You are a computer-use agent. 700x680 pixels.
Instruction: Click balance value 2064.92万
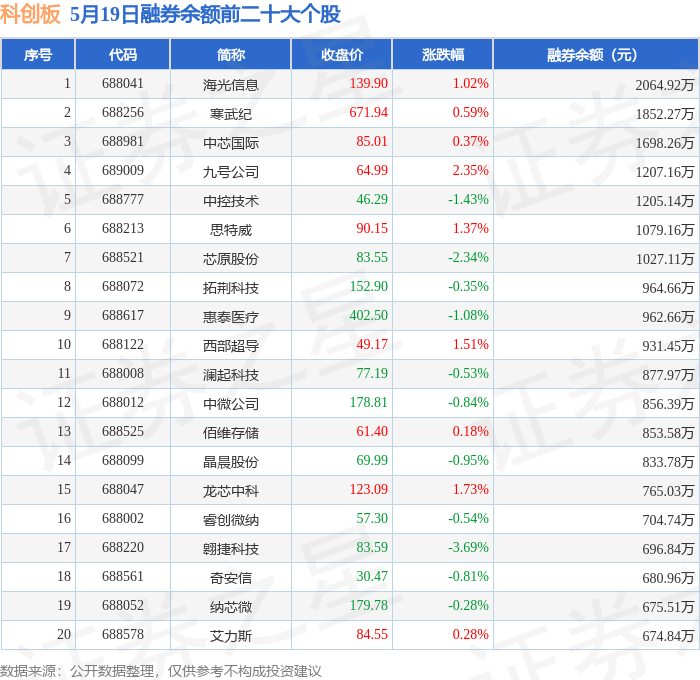coord(665,84)
